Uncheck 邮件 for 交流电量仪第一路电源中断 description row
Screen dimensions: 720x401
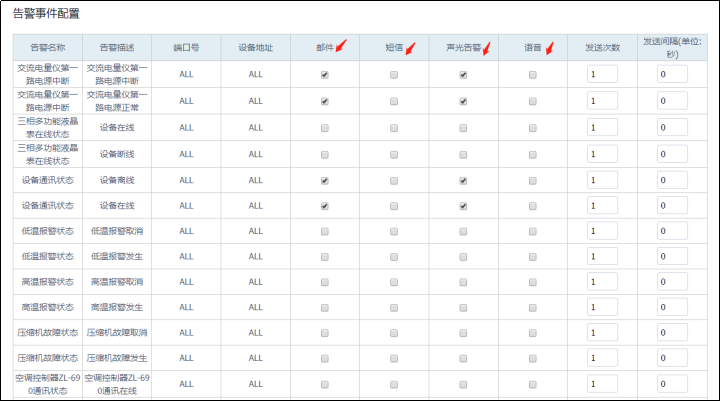pyautogui.click(x=324, y=75)
